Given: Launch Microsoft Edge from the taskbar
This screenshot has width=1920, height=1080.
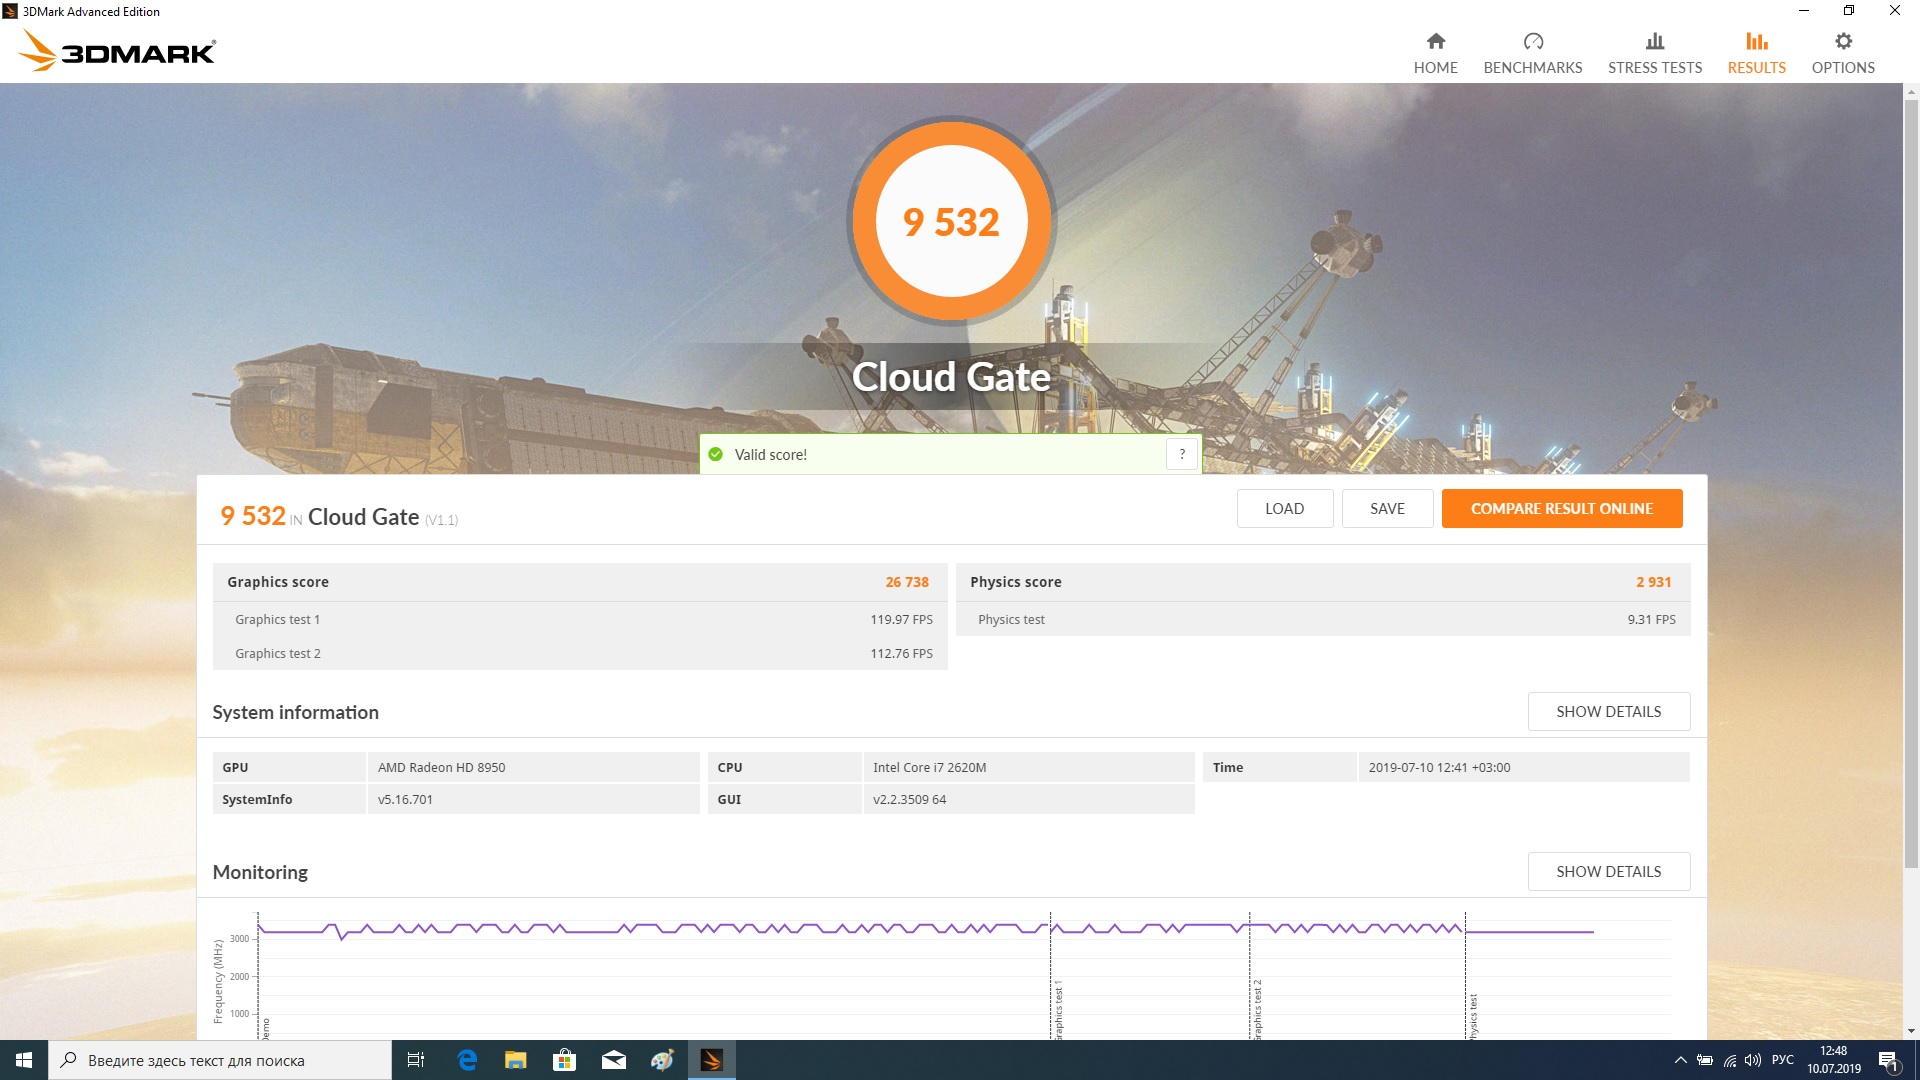Looking at the screenshot, I should (466, 1060).
